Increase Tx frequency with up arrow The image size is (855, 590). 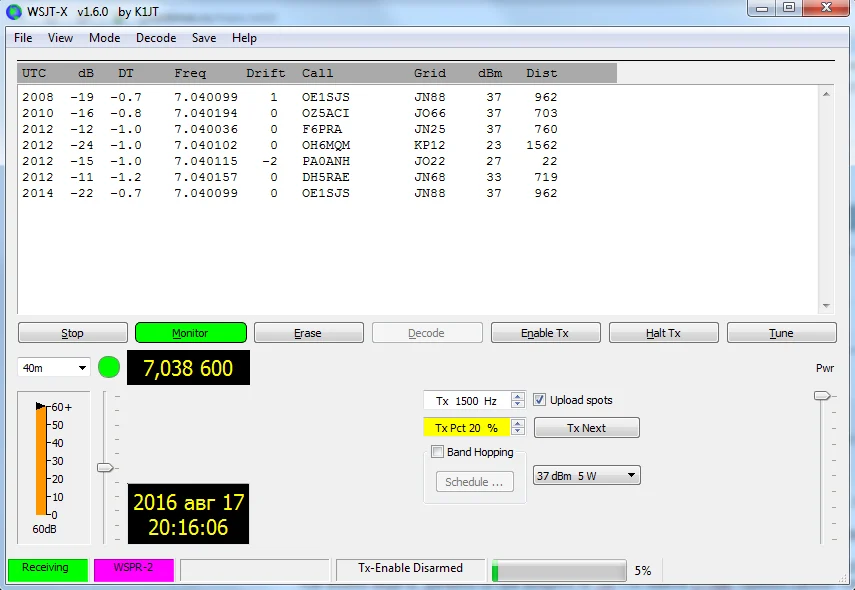(518, 396)
